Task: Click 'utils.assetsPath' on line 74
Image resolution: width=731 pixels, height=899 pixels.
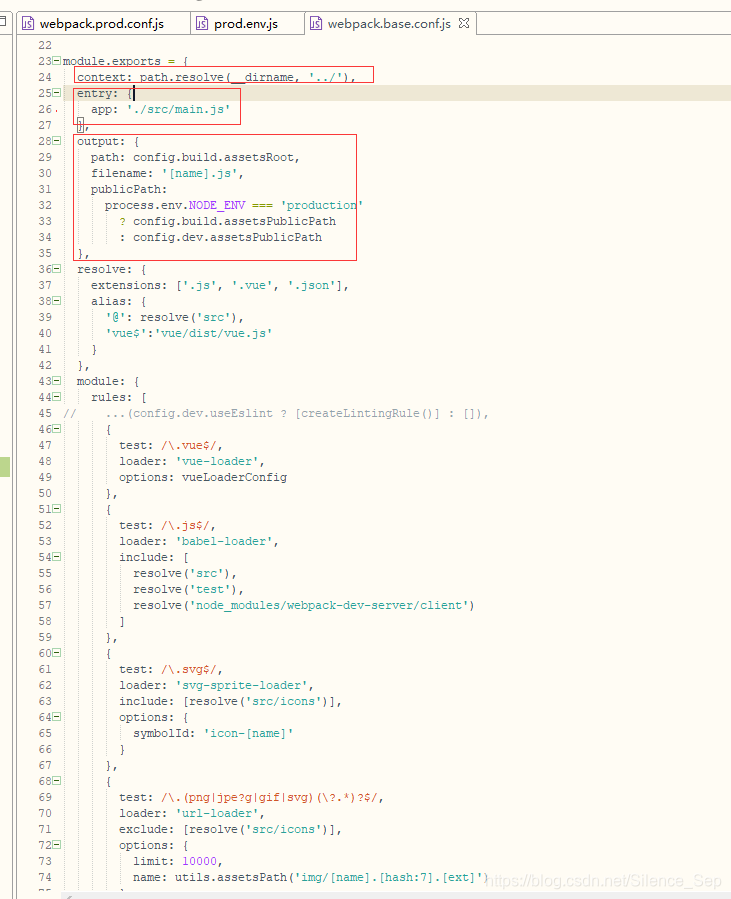Action: [230, 877]
